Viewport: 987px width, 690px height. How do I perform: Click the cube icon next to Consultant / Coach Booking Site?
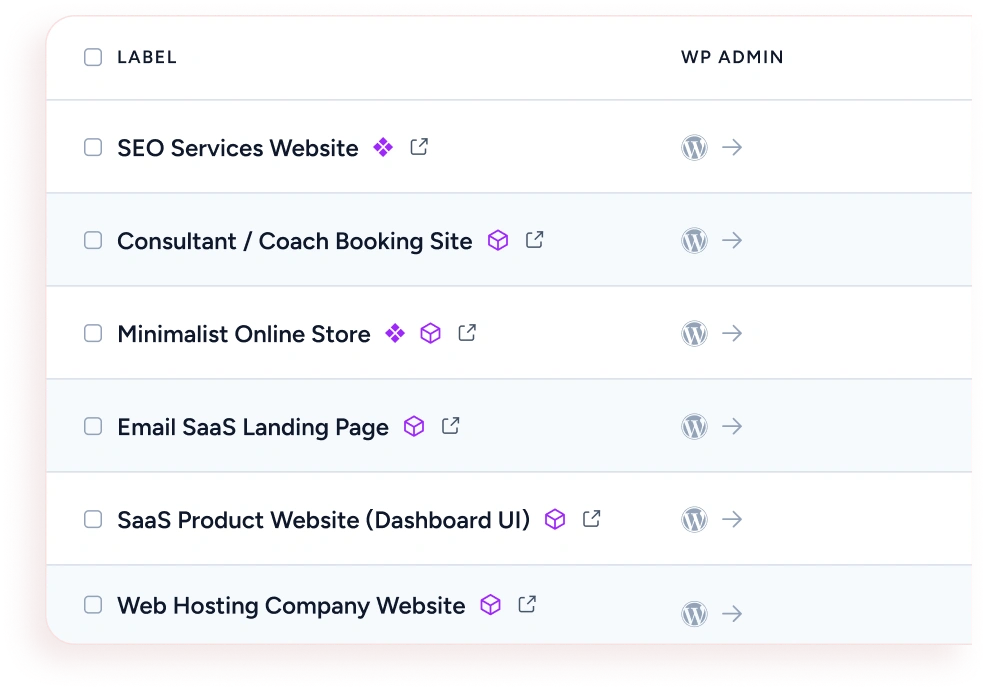pos(497,241)
